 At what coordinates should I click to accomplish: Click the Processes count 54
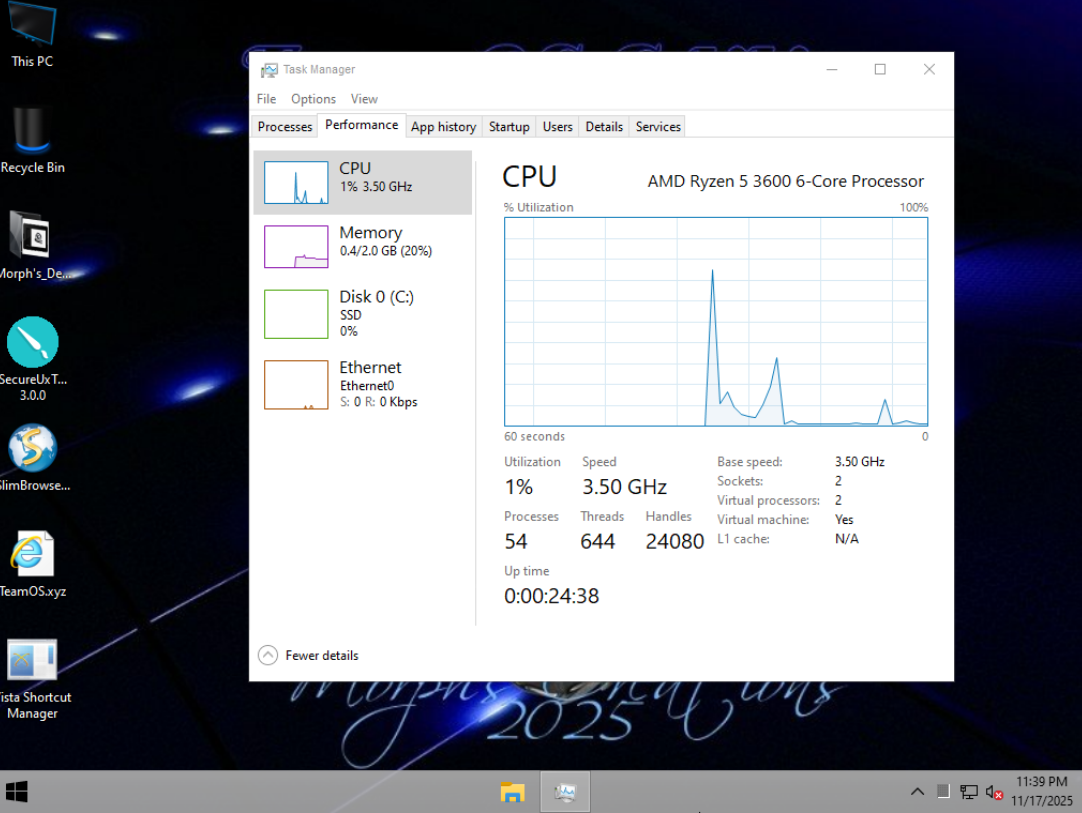515,541
